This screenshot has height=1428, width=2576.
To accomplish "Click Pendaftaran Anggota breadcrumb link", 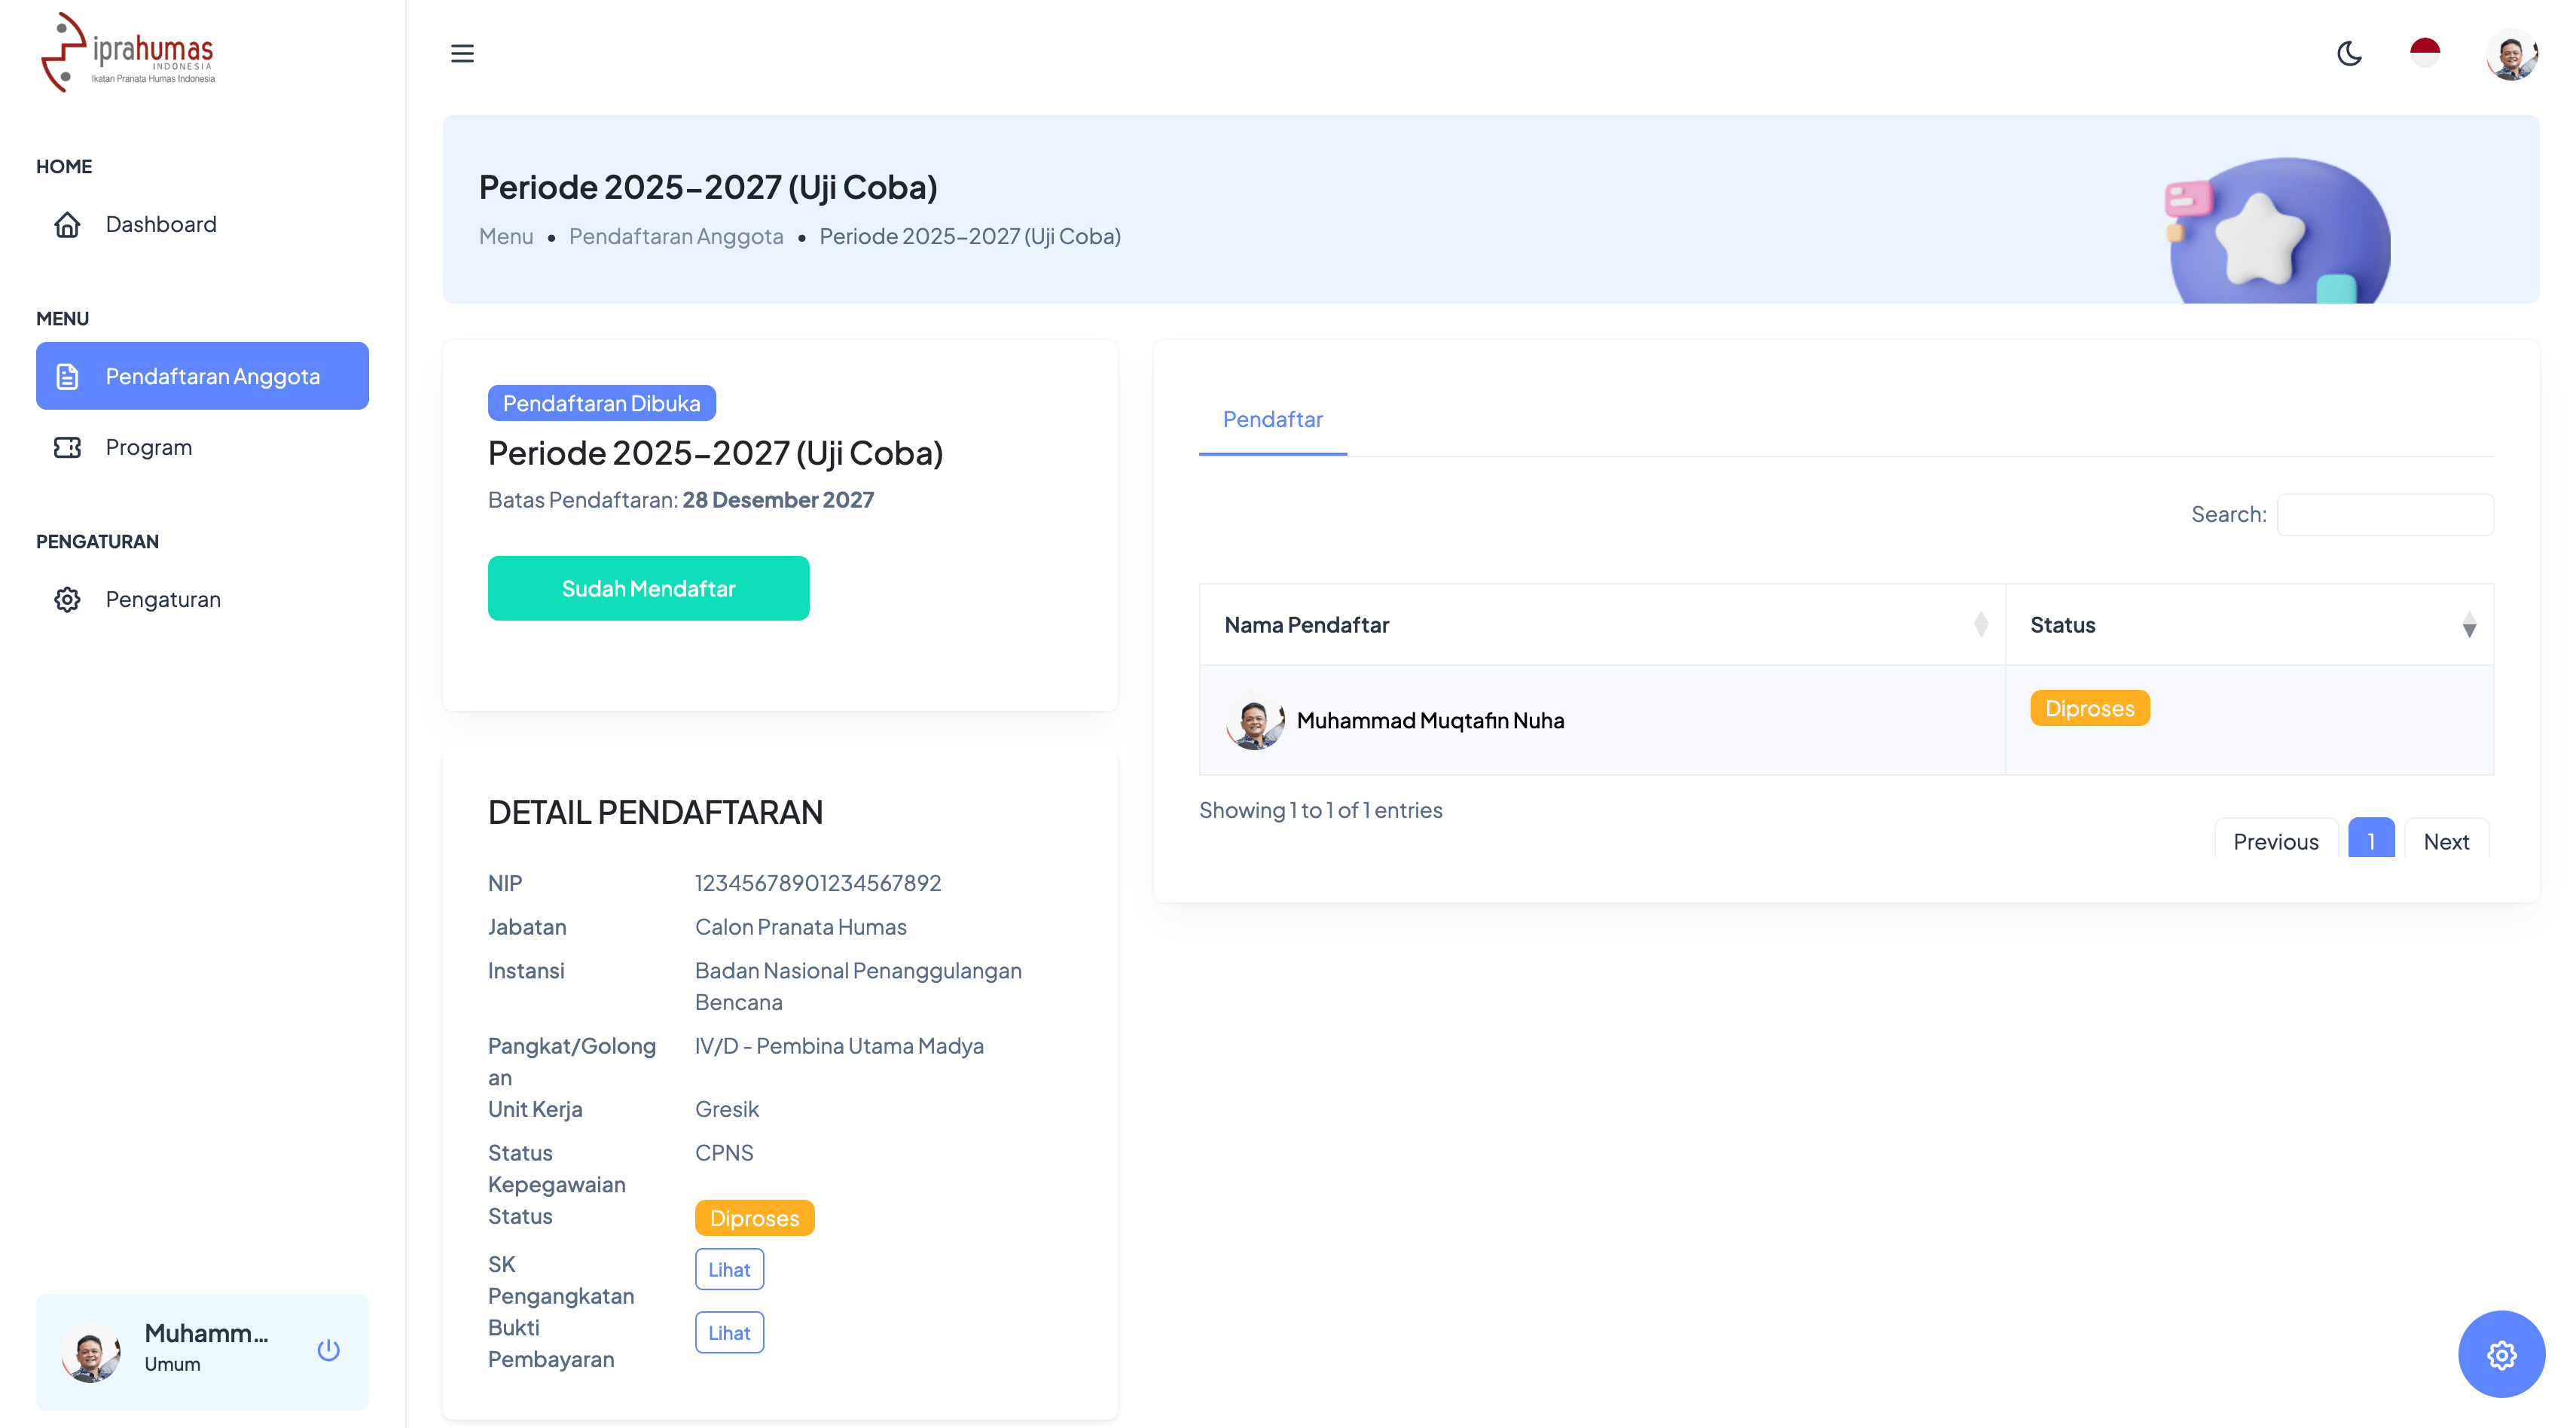I will point(676,236).
